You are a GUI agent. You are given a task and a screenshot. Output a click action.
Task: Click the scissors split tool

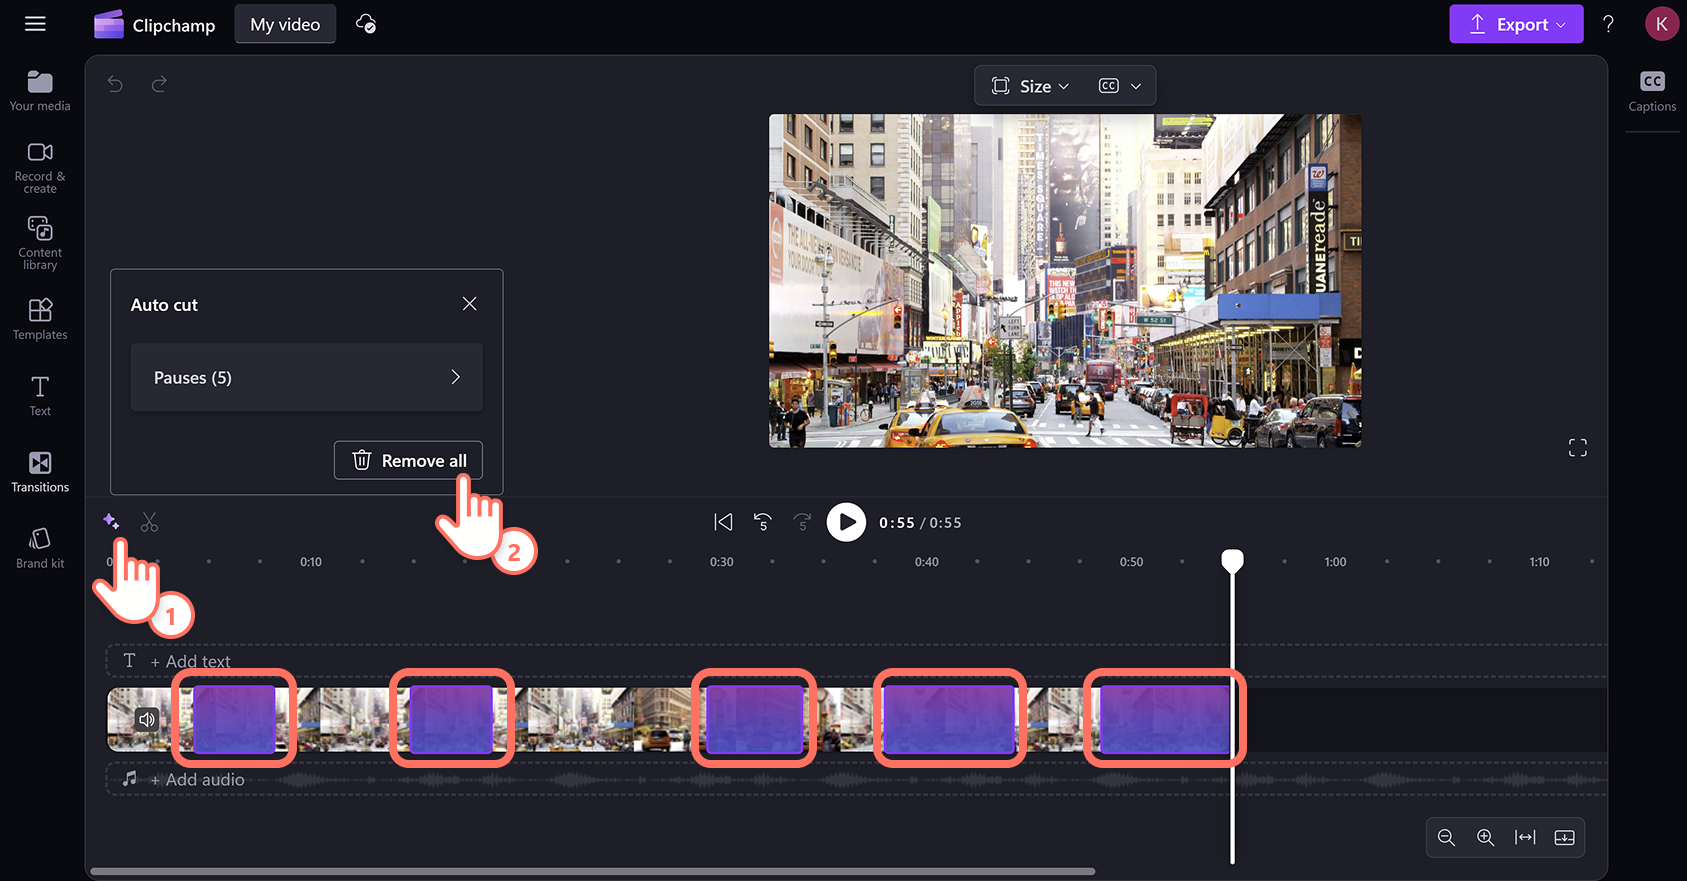pyautogui.click(x=149, y=522)
